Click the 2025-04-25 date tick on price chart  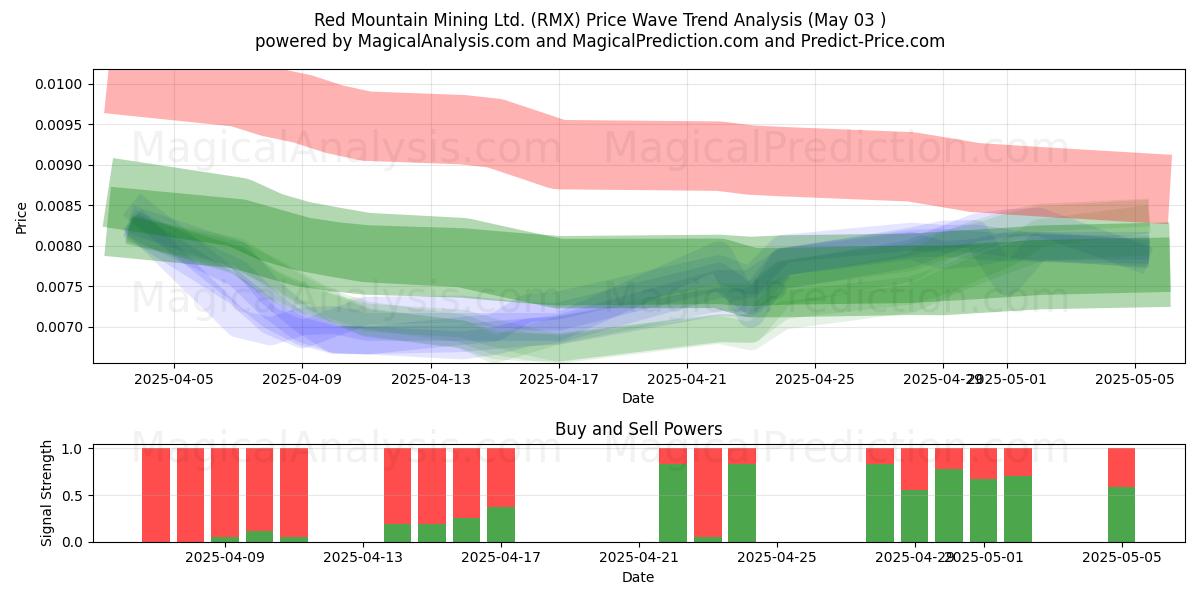click(x=814, y=379)
